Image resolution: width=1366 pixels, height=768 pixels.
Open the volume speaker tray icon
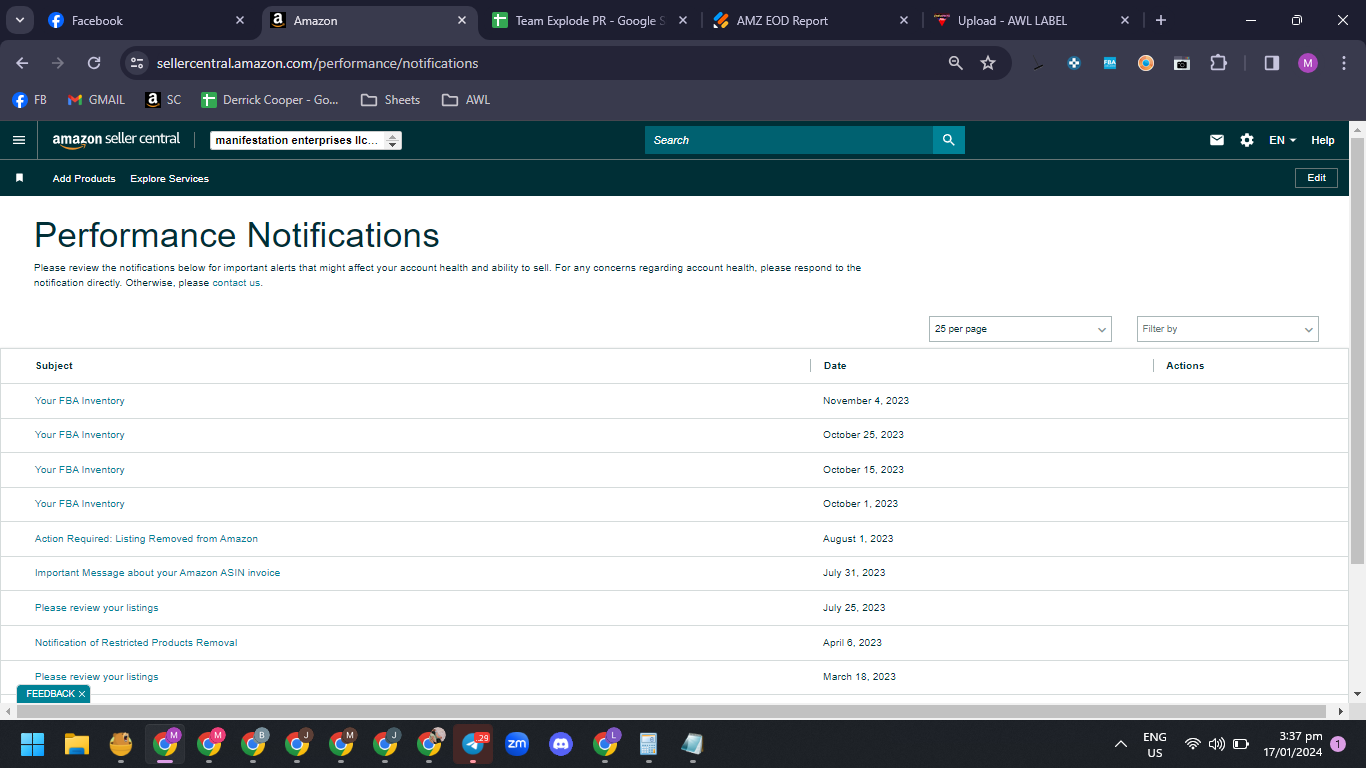pyautogui.click(x=1217, y=744)
